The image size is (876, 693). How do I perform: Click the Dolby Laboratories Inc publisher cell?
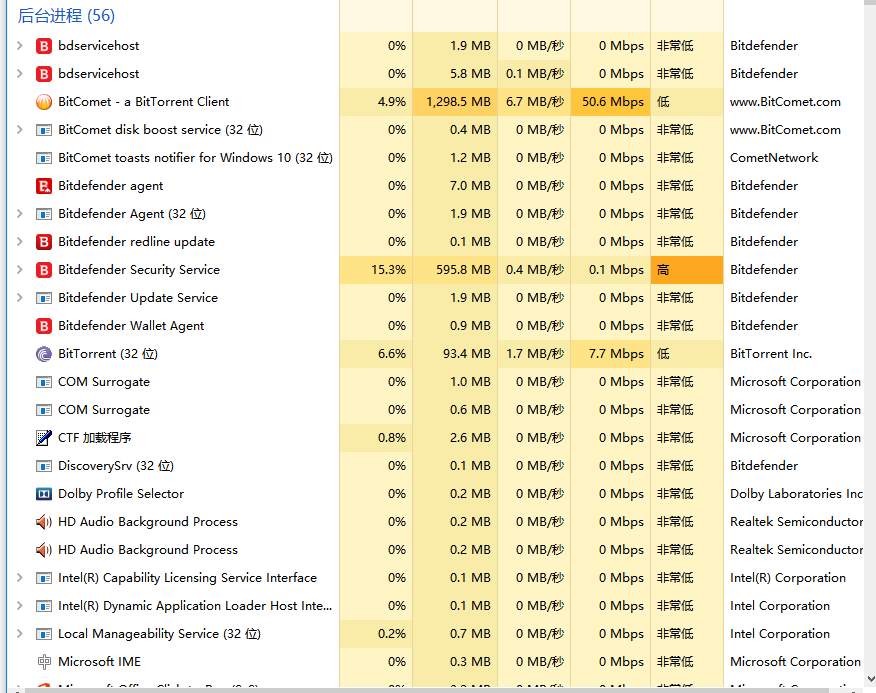(796, 494)
